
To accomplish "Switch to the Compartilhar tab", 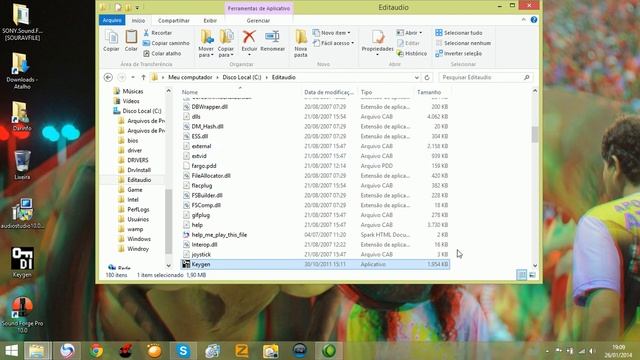I will [173, 20].
